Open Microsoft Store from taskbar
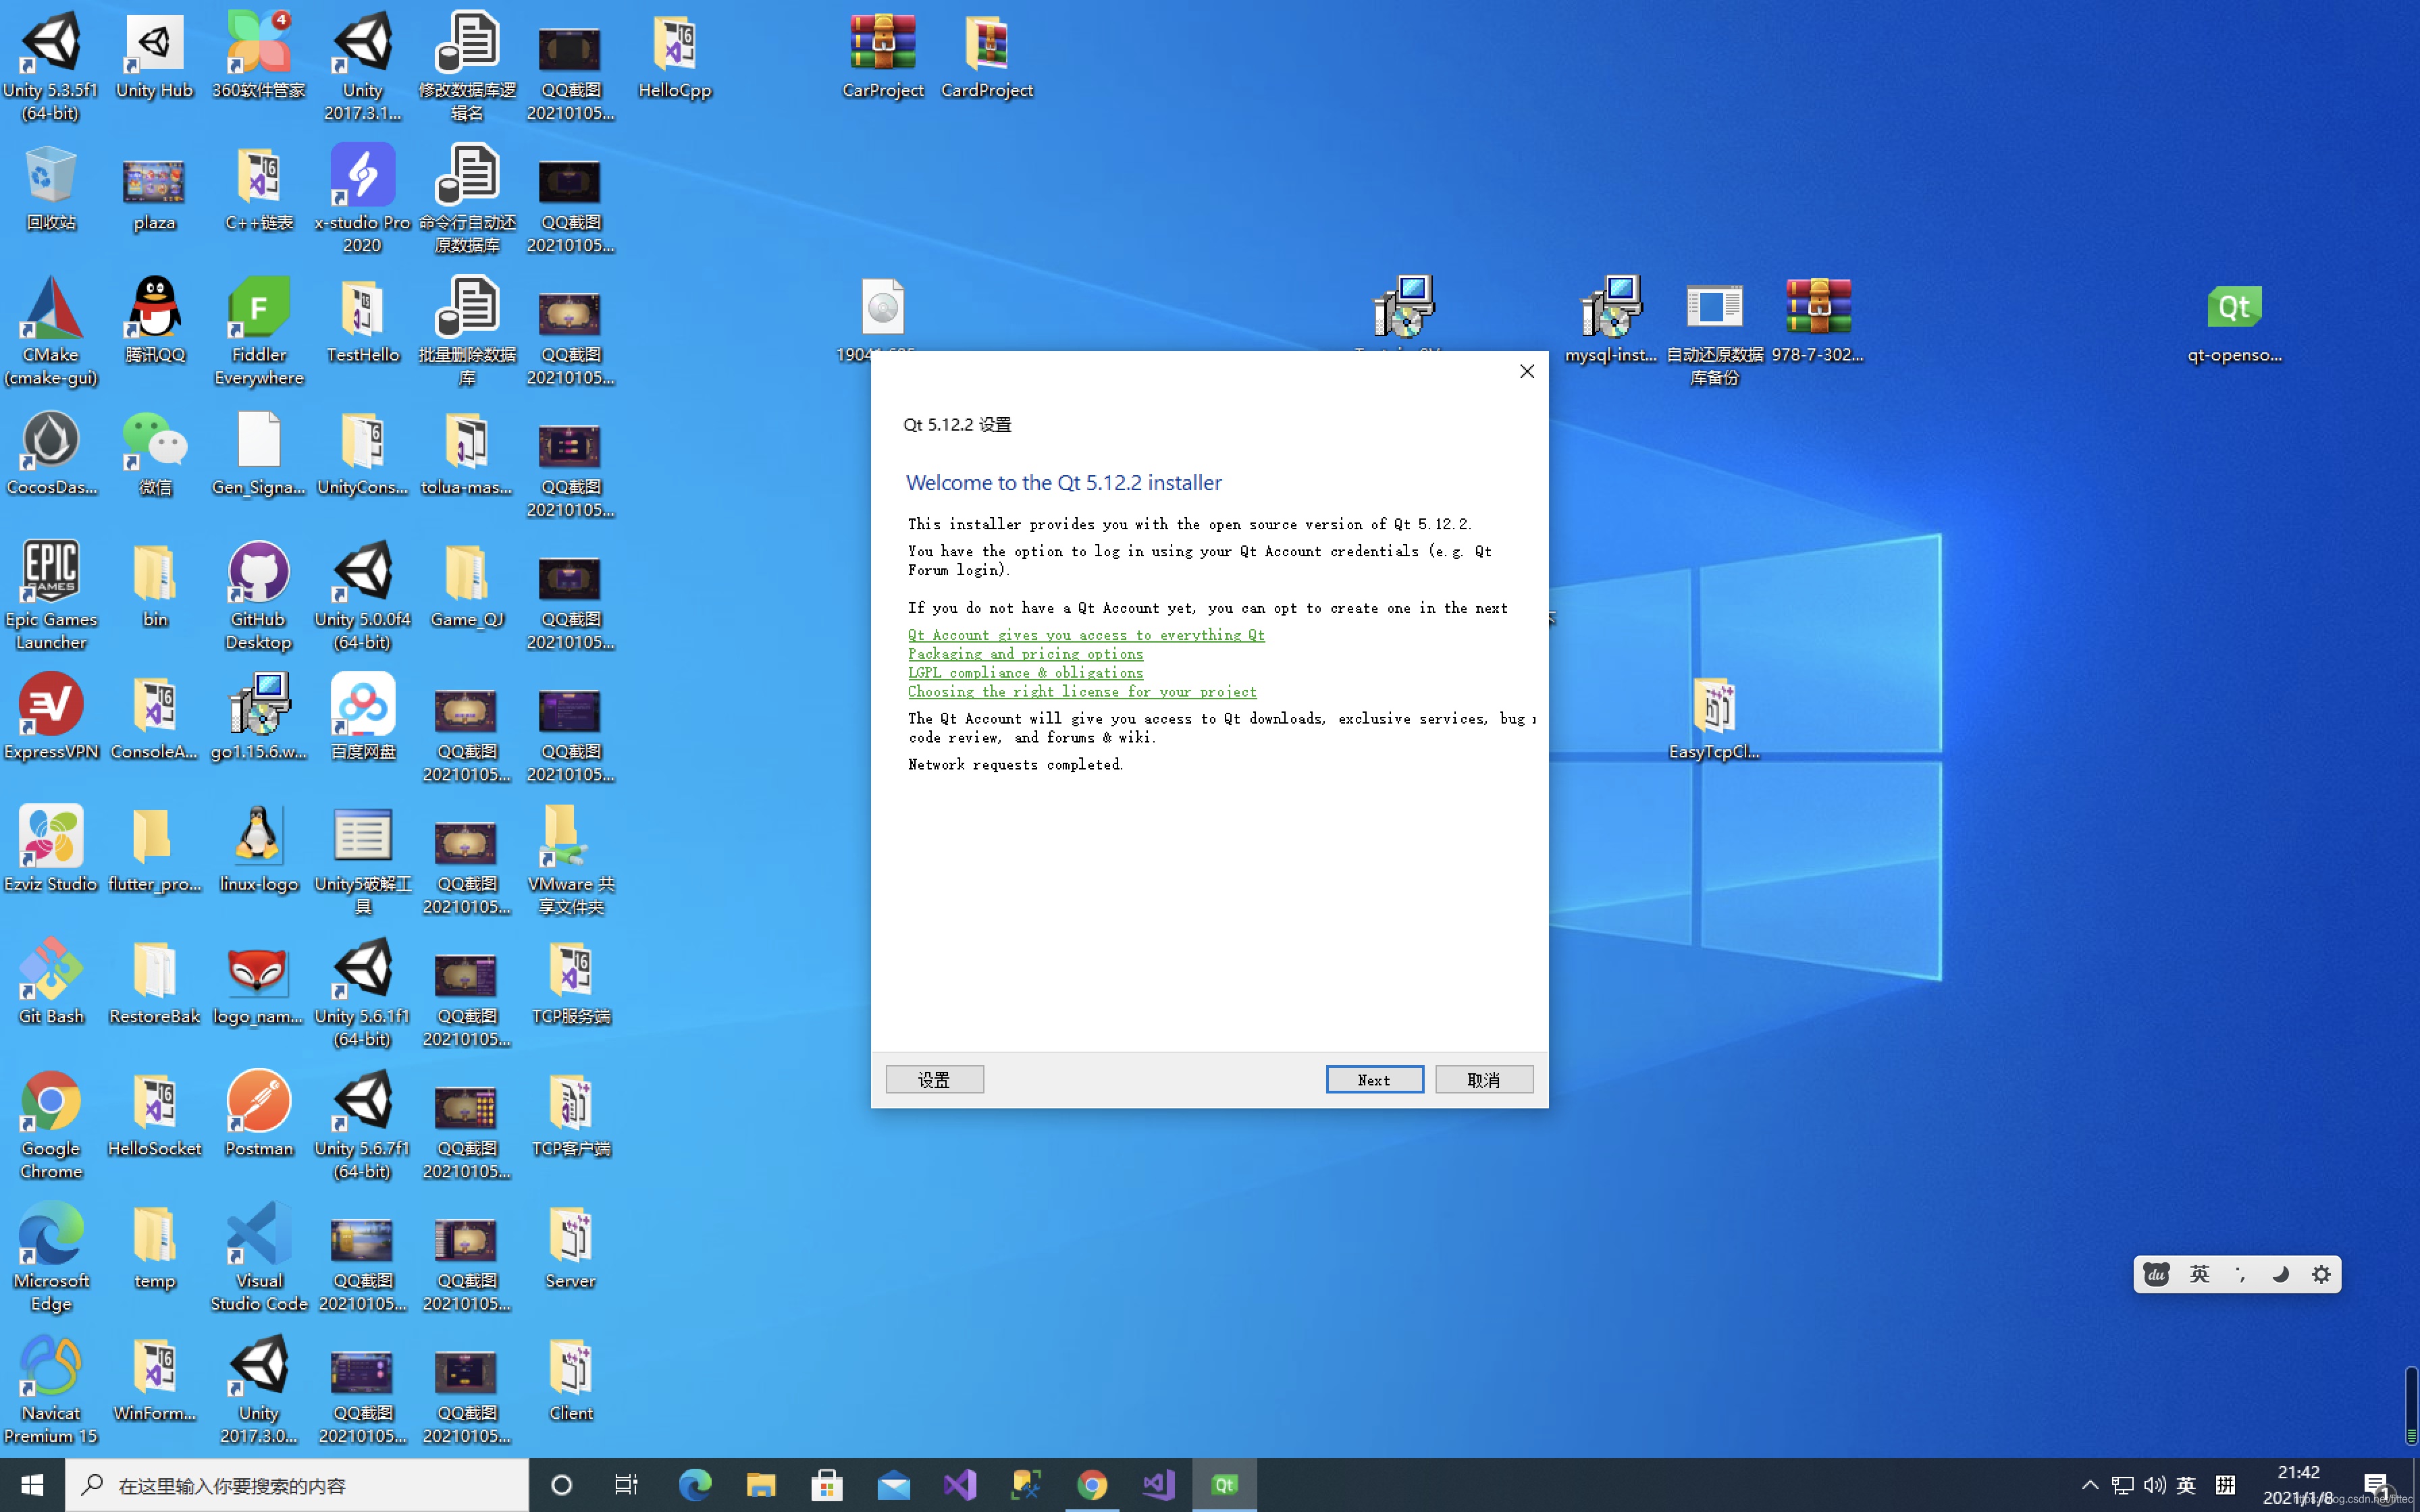 [826, 1485]
